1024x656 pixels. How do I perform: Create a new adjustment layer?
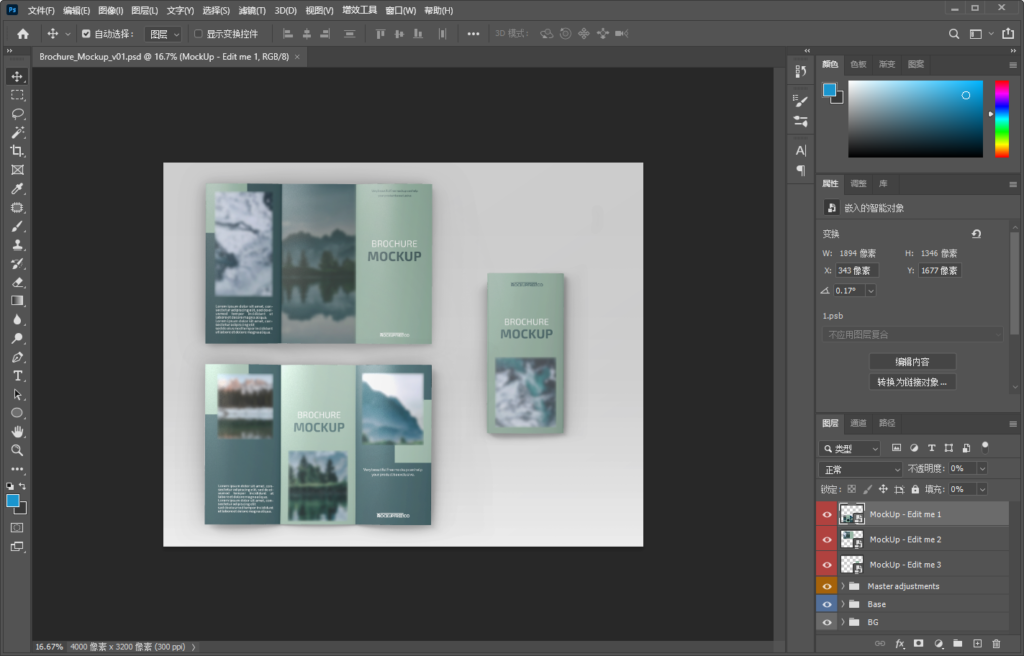coord(938,644)
